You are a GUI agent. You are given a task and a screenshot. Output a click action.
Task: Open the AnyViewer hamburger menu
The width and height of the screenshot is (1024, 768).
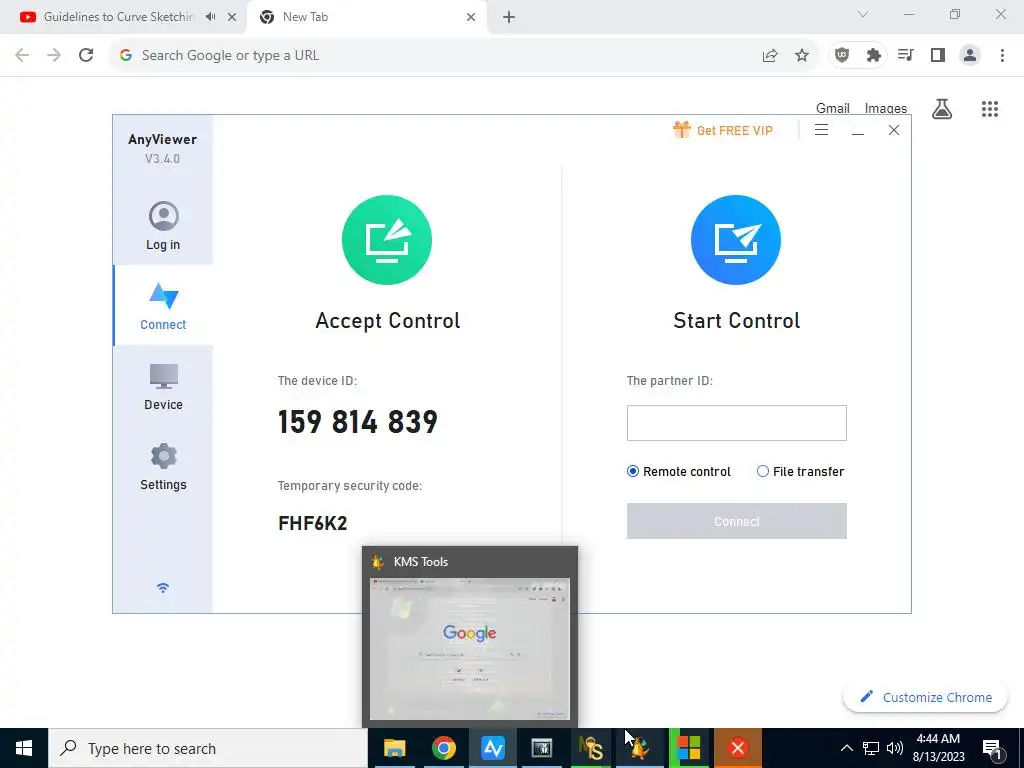tap(822, 130)
